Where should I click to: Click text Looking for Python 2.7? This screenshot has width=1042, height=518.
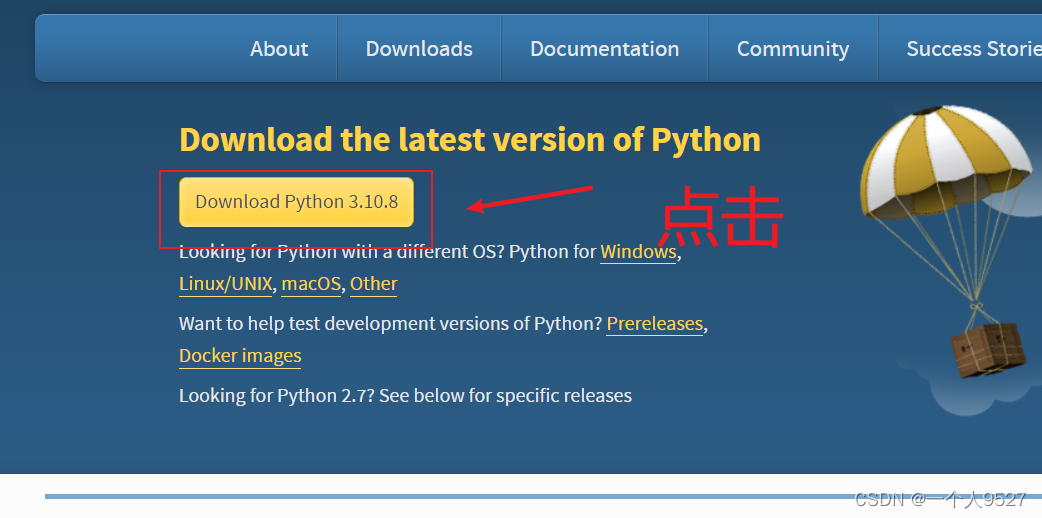click(278, 396)
